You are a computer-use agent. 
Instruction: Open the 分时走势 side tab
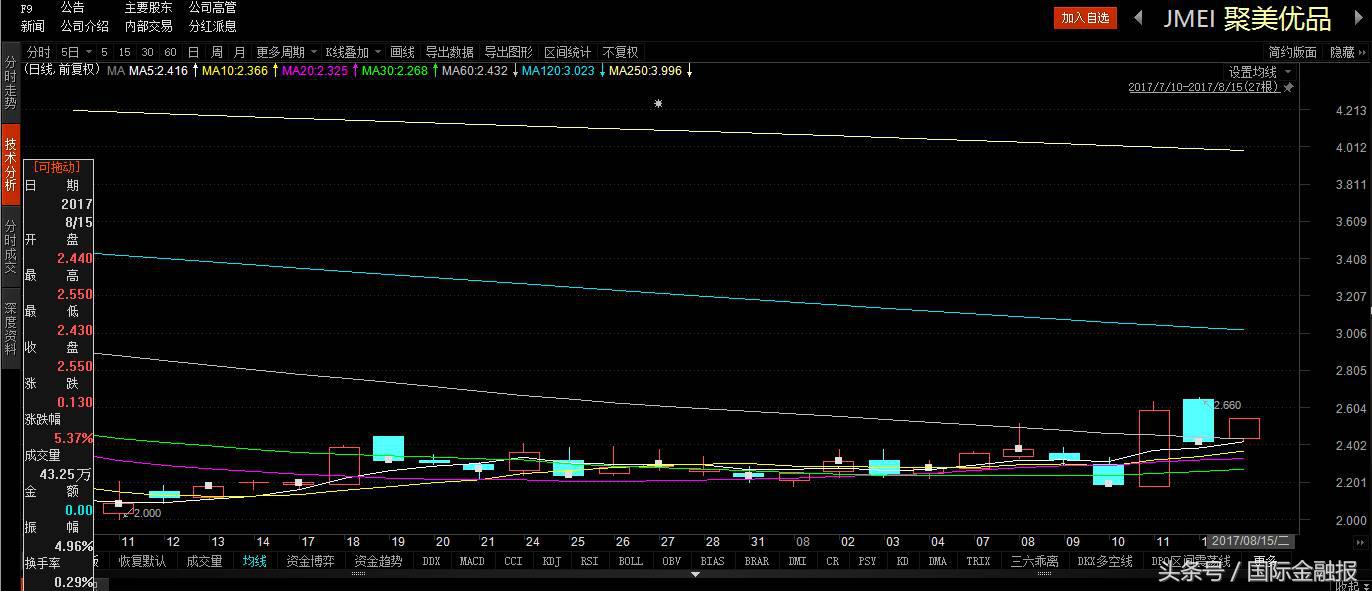10,82
